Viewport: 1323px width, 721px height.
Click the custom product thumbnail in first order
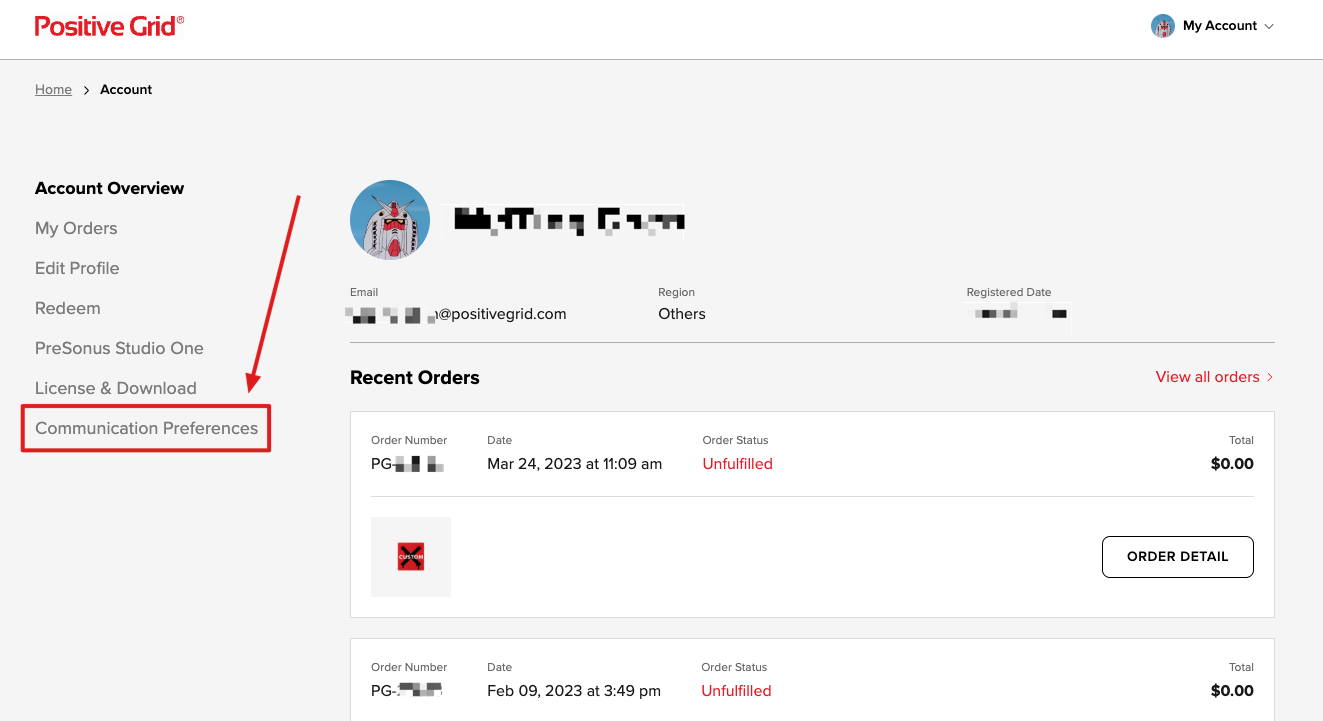pyautogui.click(x=411, y=557)
